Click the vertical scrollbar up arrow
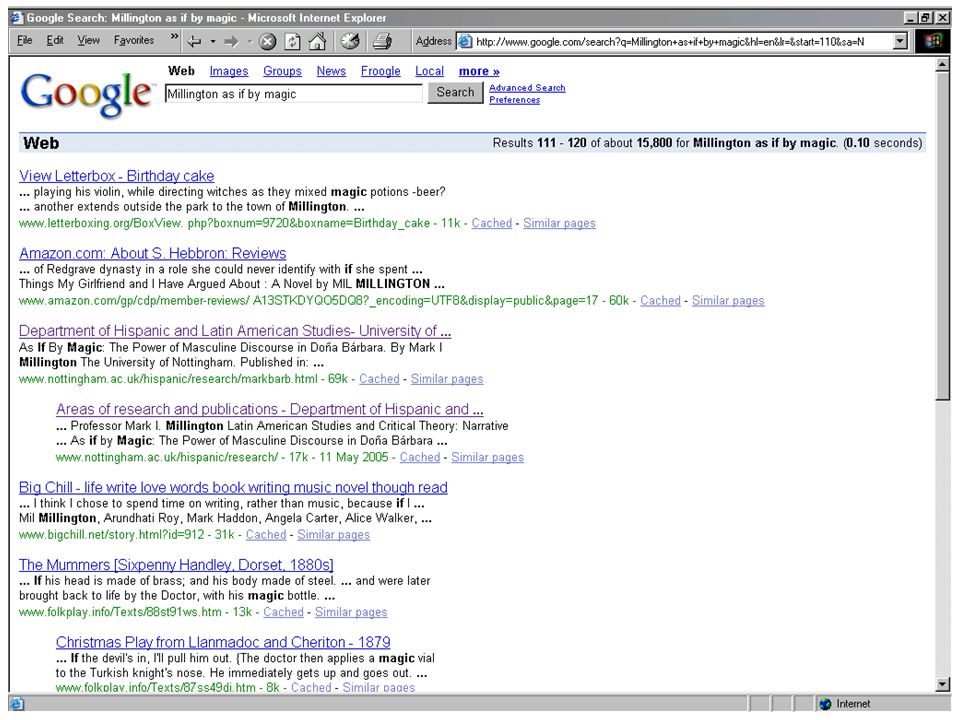 943,64
